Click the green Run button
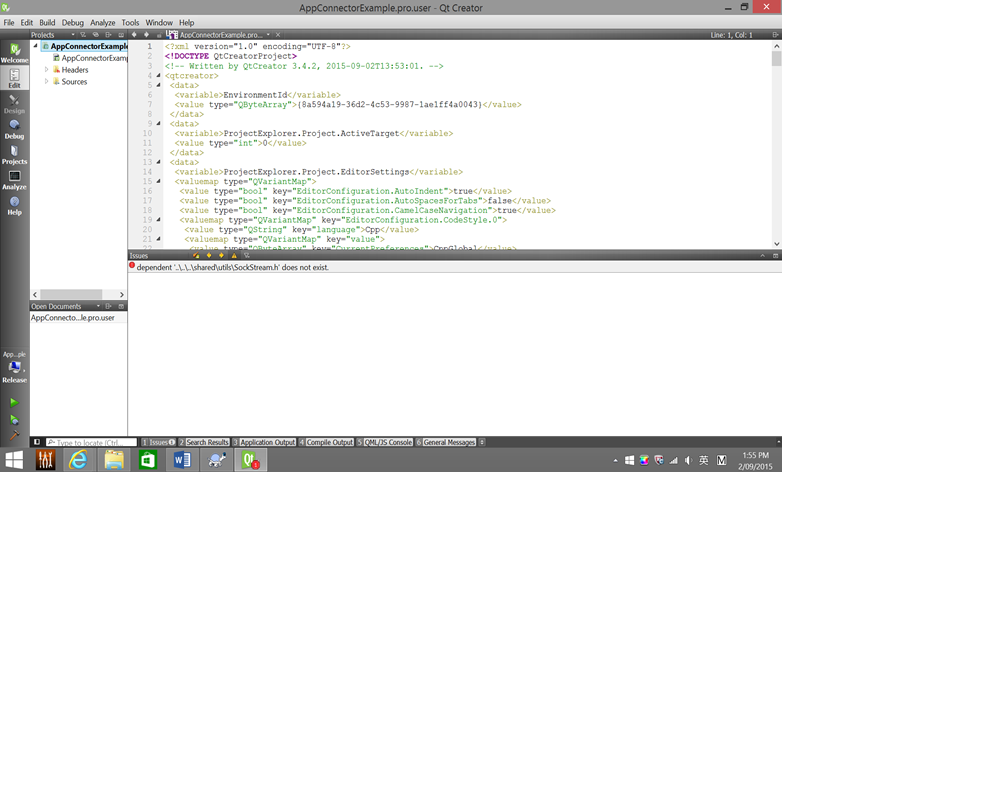This screenshot has height=799, width=1008. pyautogui.click(x=14, y=402)
